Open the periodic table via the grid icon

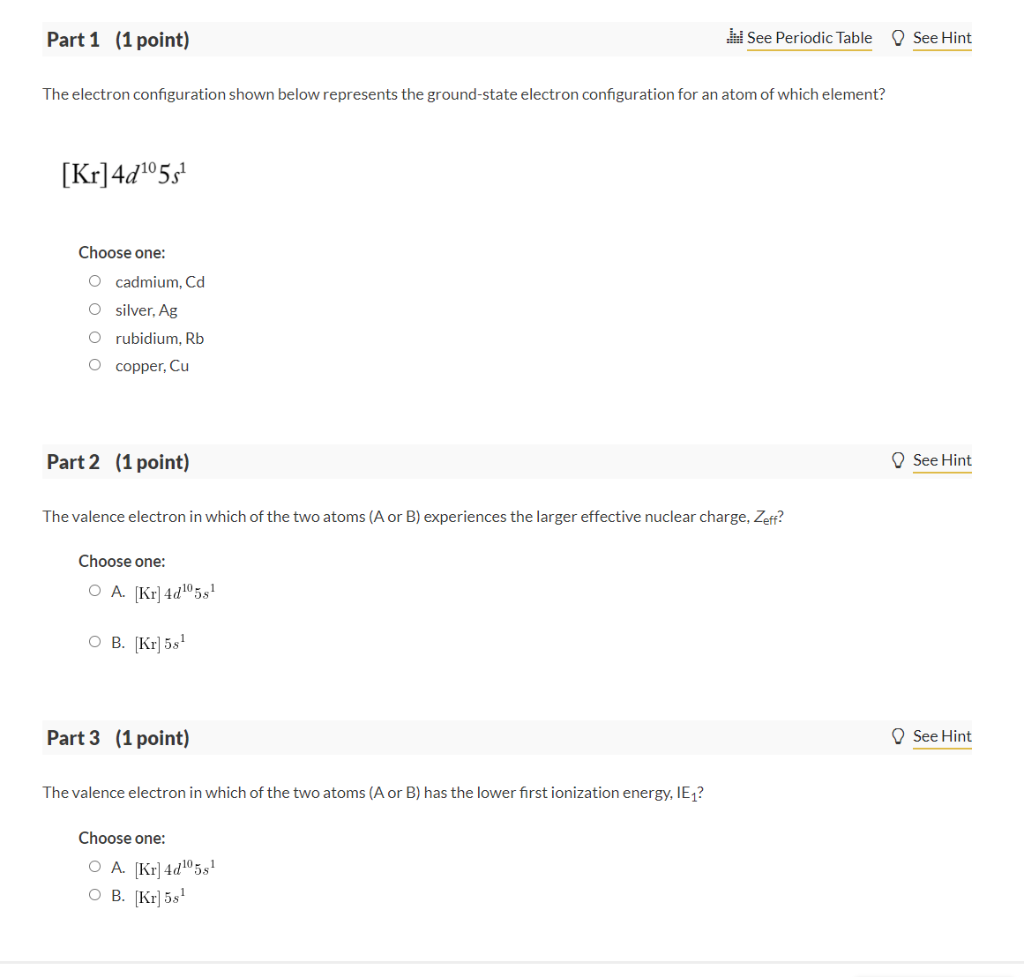point(733,37)
